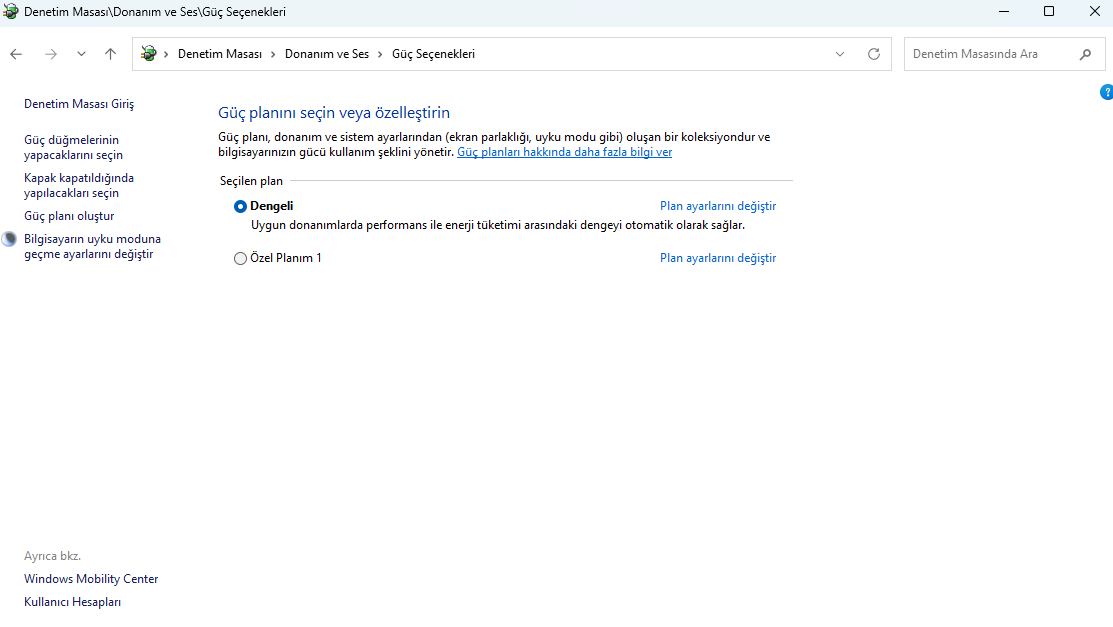Click the up-one-level arrow
1113x627 pixels.
(110, 54)
